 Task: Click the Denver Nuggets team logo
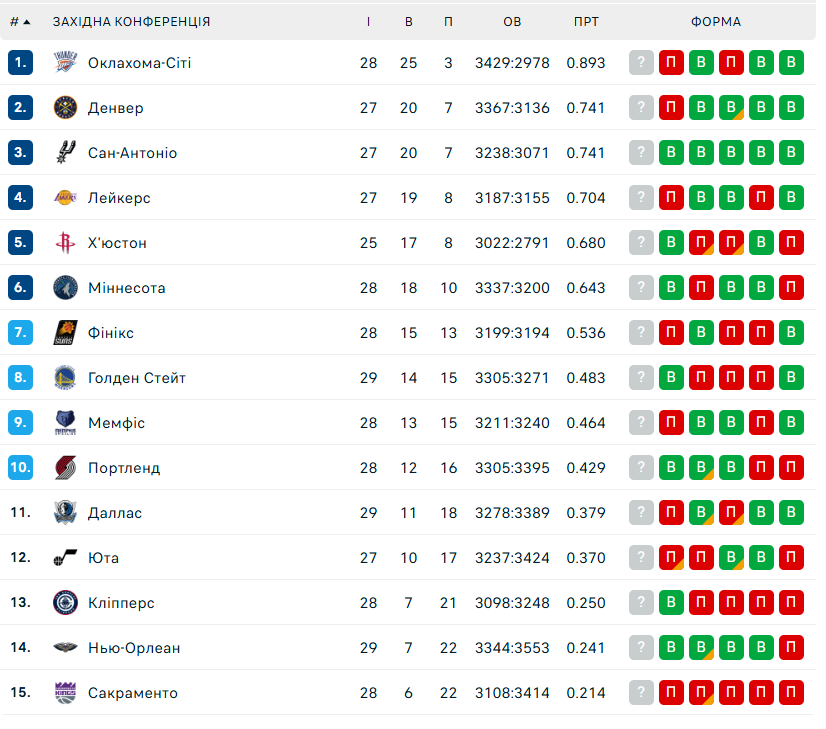click(65, 108)
